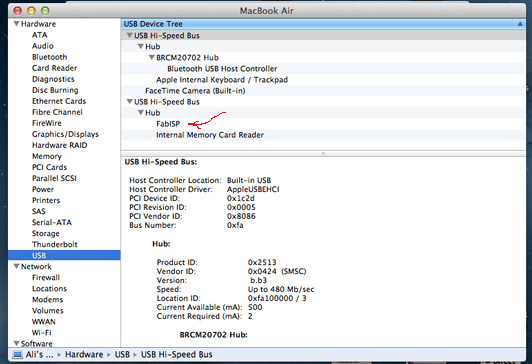The image size is (532, 364).
Task: Collapse the Network section triangle
Action: pyautogui.click(x=16, y=266)
